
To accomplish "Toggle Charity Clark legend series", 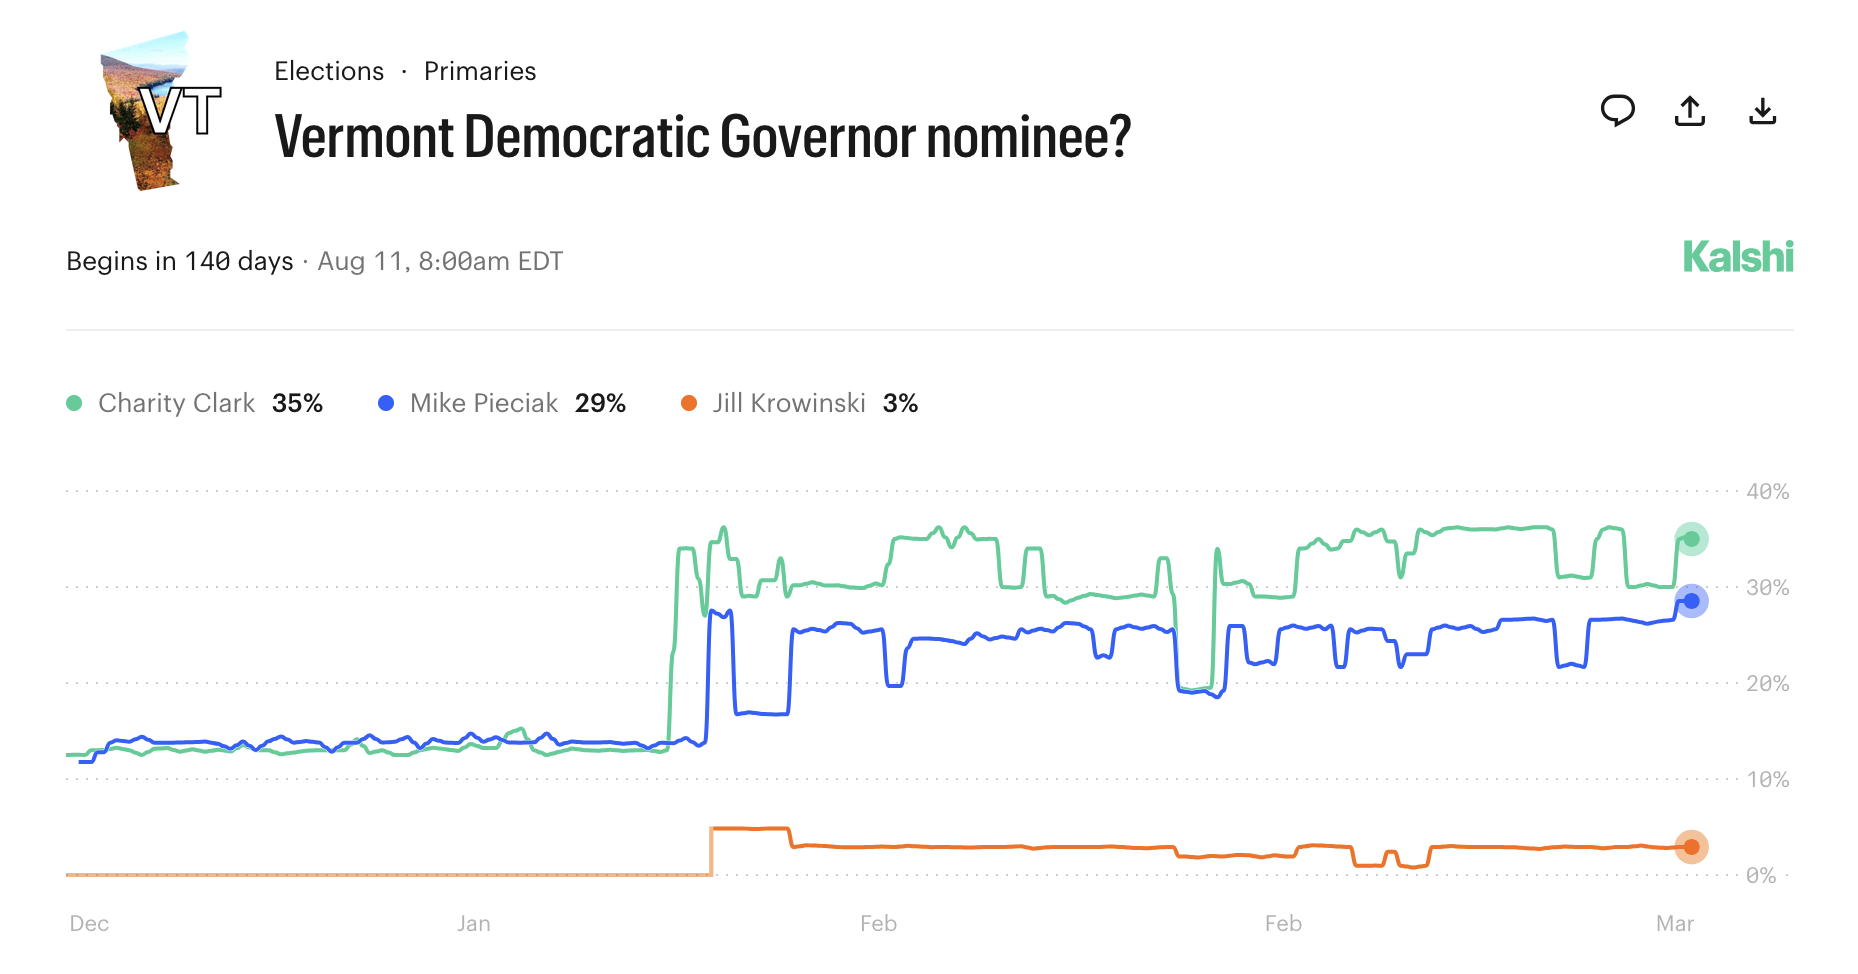I will point(177,403).
